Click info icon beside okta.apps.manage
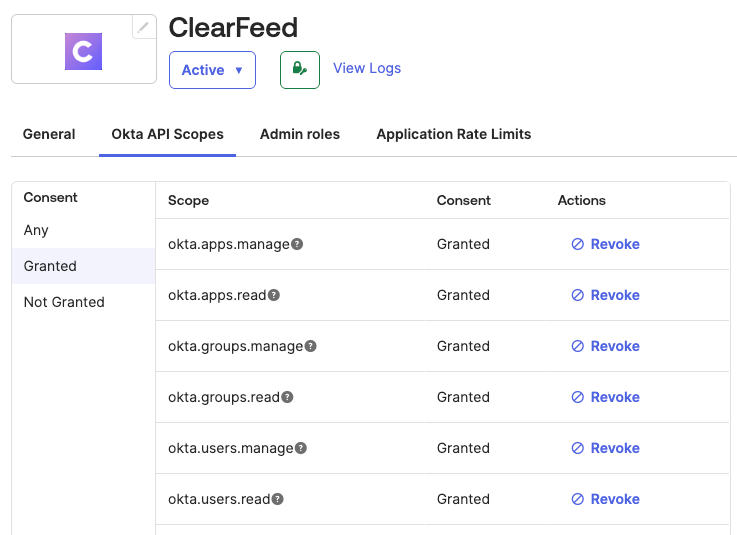 tap(297, 244)
